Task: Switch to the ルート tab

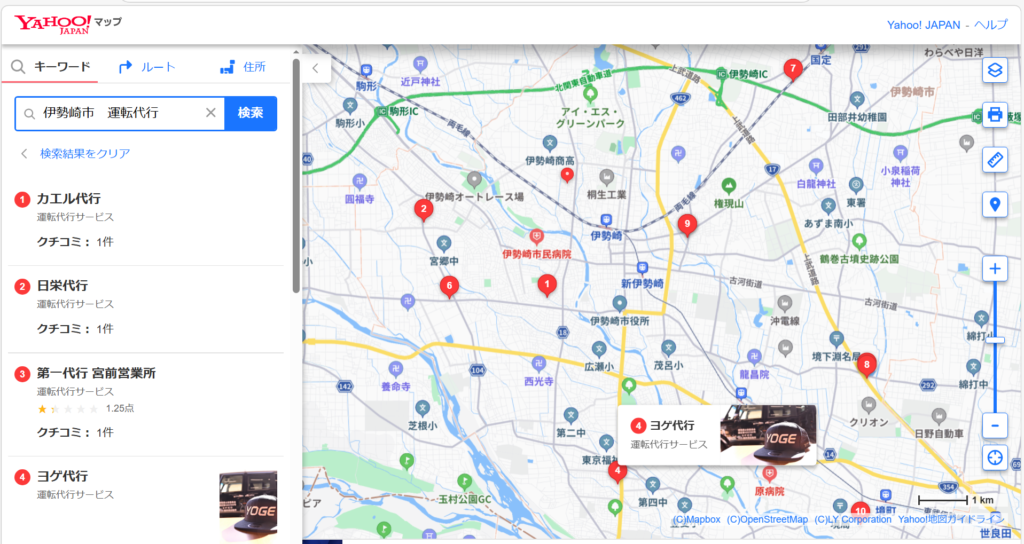Action: point(147,67)
